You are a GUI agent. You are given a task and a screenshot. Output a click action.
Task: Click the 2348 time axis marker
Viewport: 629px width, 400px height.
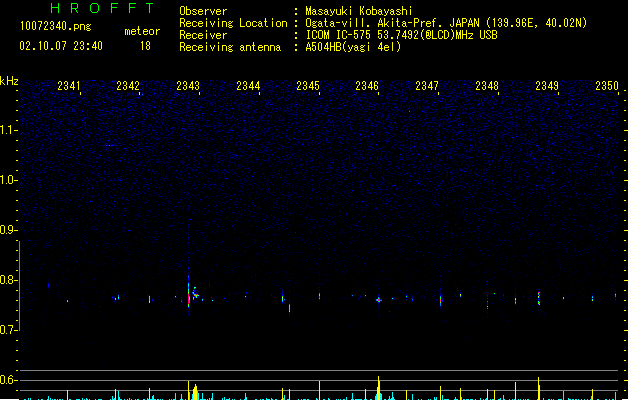487,86
